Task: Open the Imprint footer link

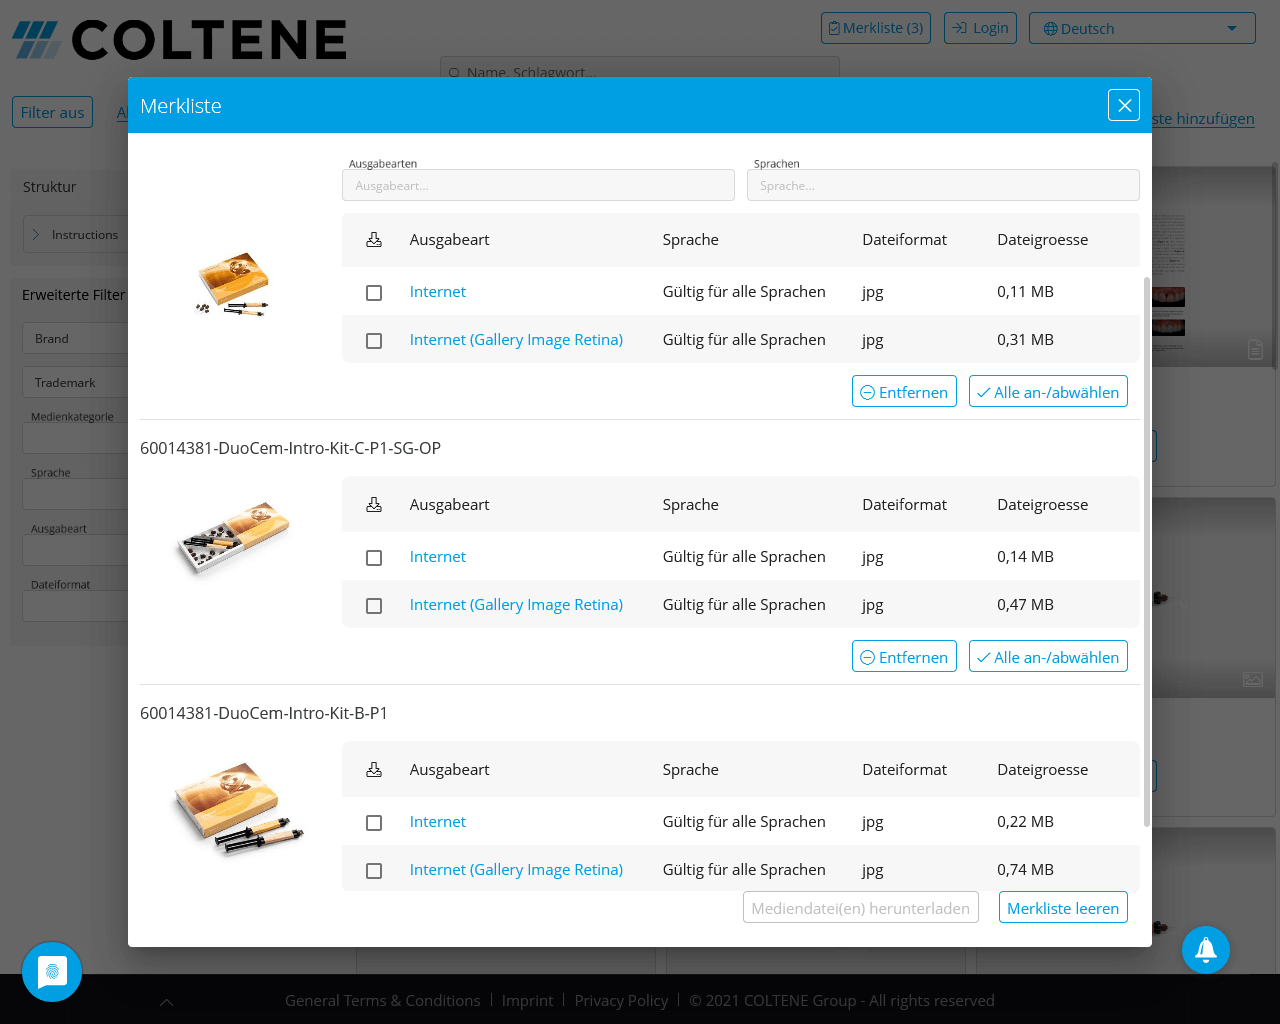Action: (527, 1001)
